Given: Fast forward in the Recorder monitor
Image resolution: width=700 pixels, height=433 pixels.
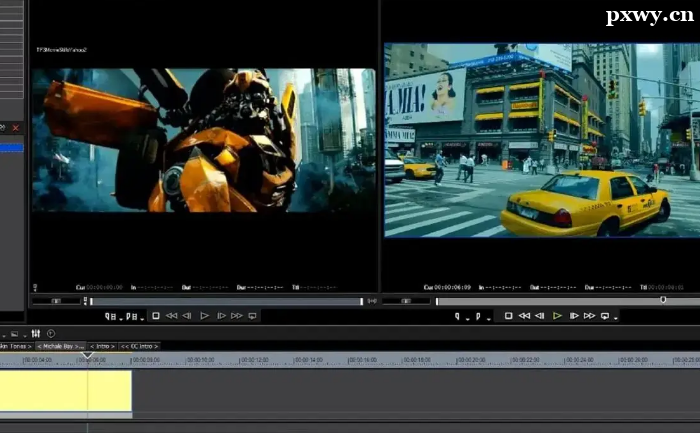Looking at the screenshot, I should coord(589,316).
